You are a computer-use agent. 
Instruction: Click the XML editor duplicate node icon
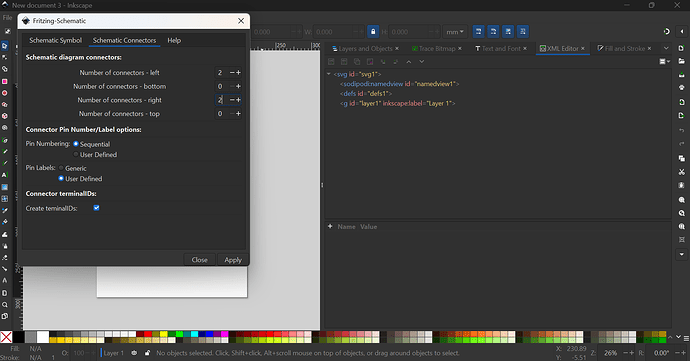coord(357,62)
